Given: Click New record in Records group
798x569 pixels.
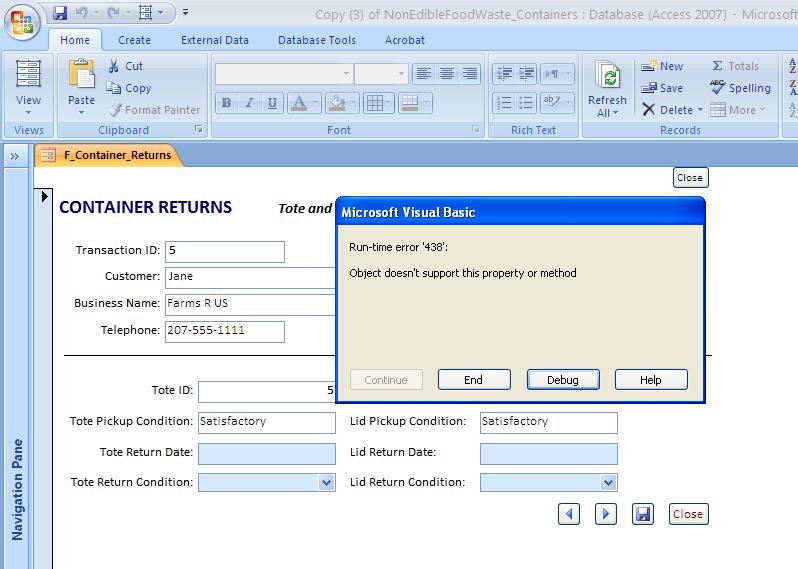Looking at the screenshot, I should [x=662, y=66].
